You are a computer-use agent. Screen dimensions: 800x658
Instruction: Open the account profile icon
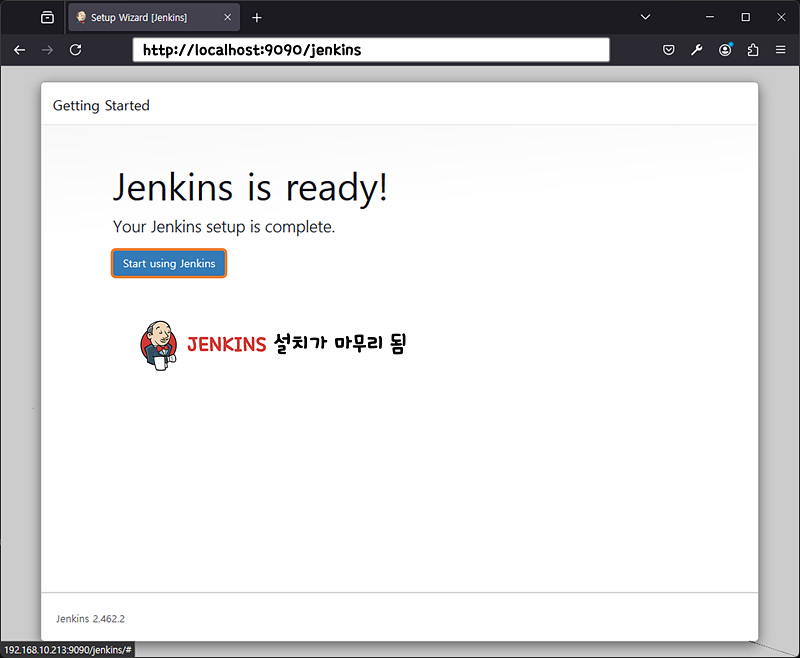pos(725,50)
